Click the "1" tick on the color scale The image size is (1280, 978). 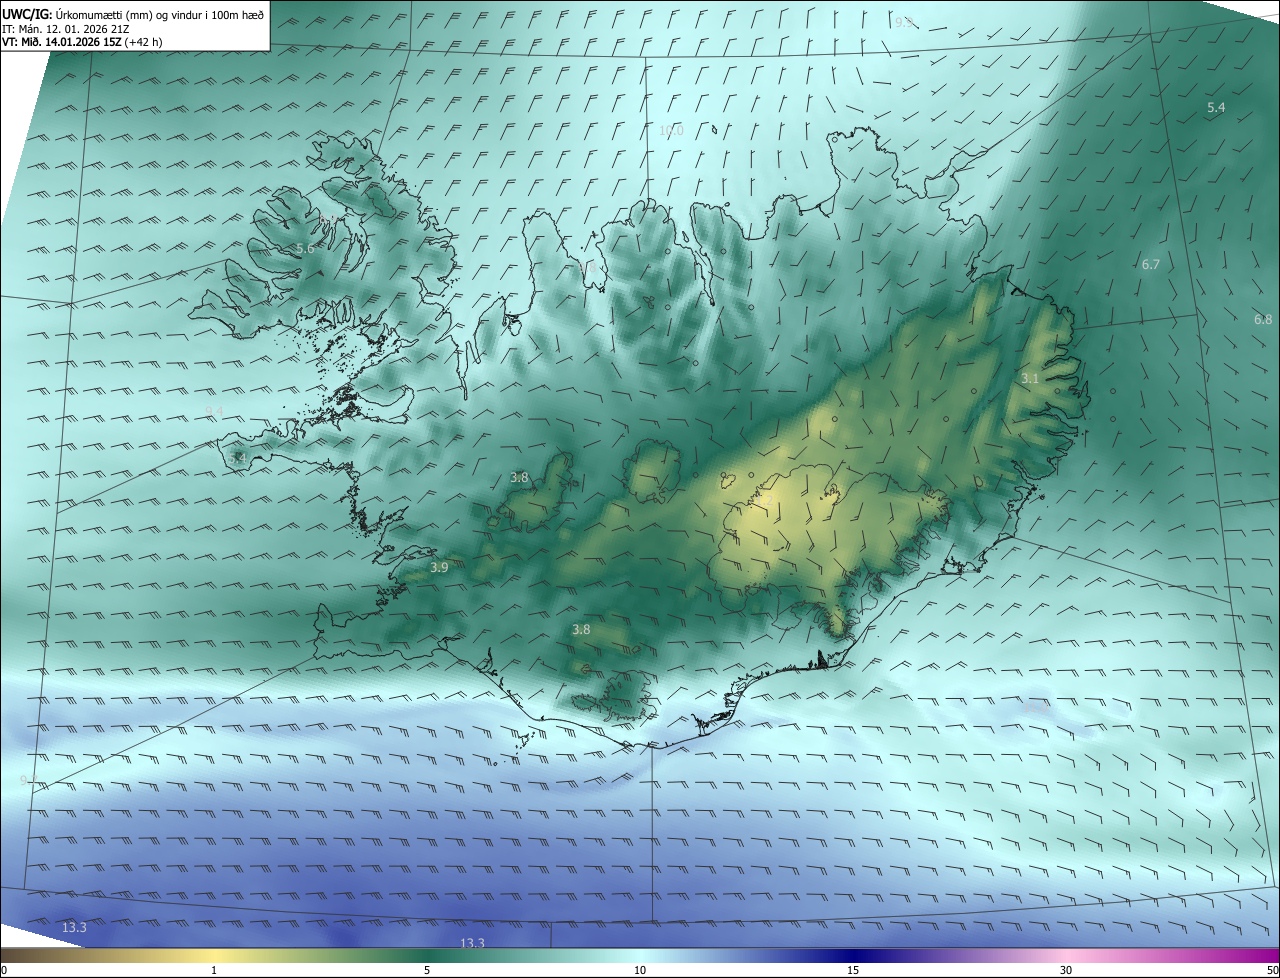214,970
